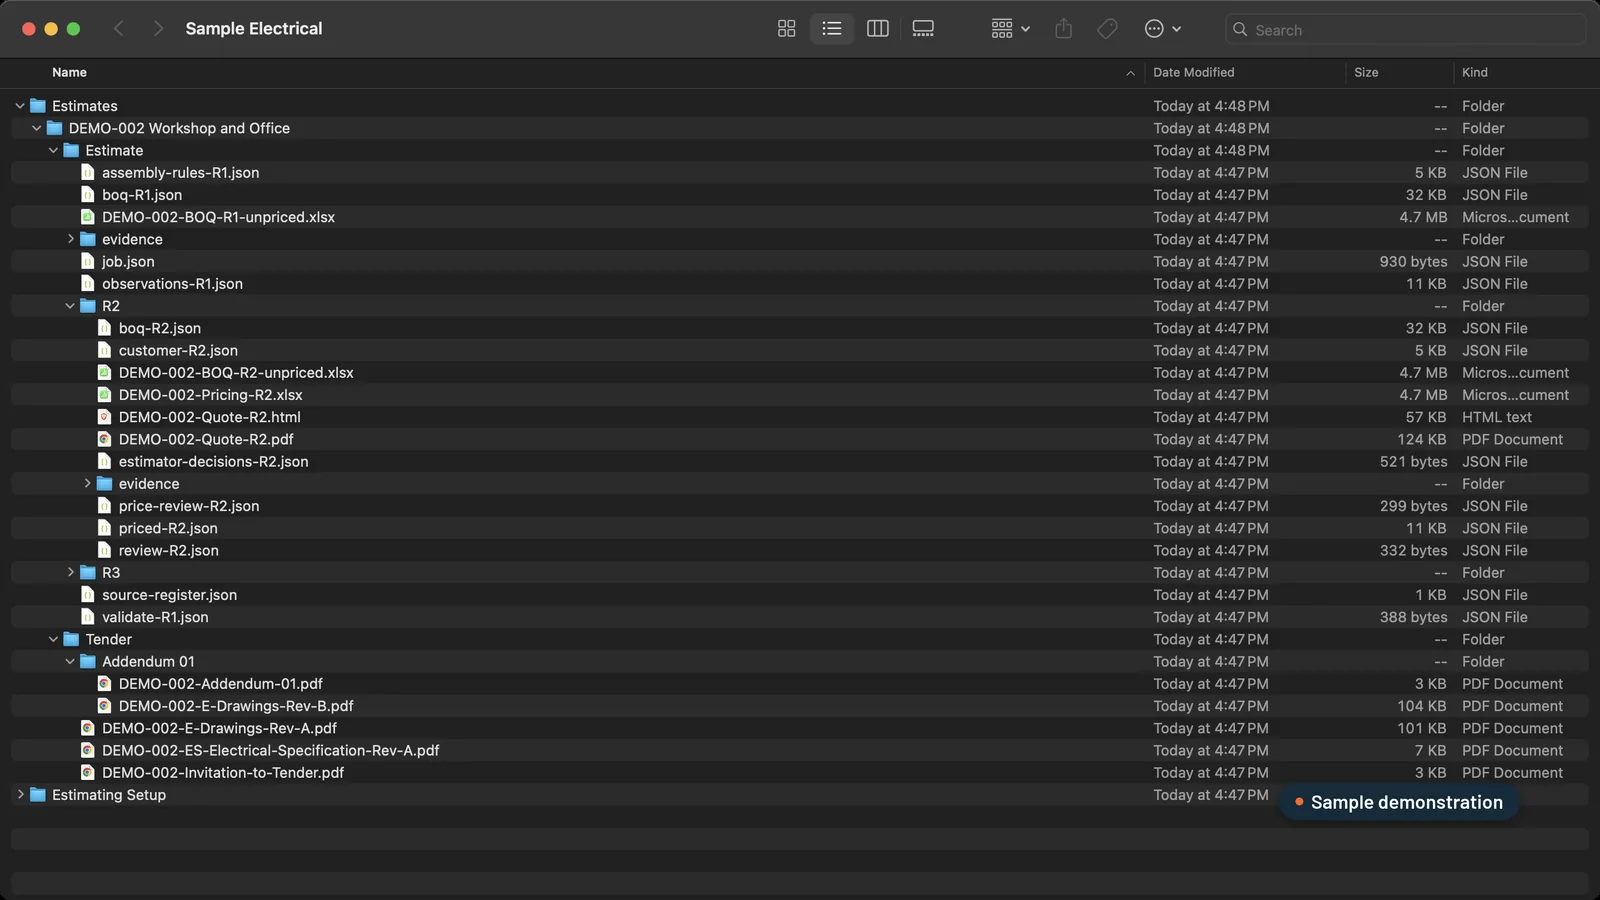This screenshot has width=1600, height=900.
Task: Select the DEMO-002-BOQ-R1-unpriced.xlsx file icon
Action: pos(87,217)
